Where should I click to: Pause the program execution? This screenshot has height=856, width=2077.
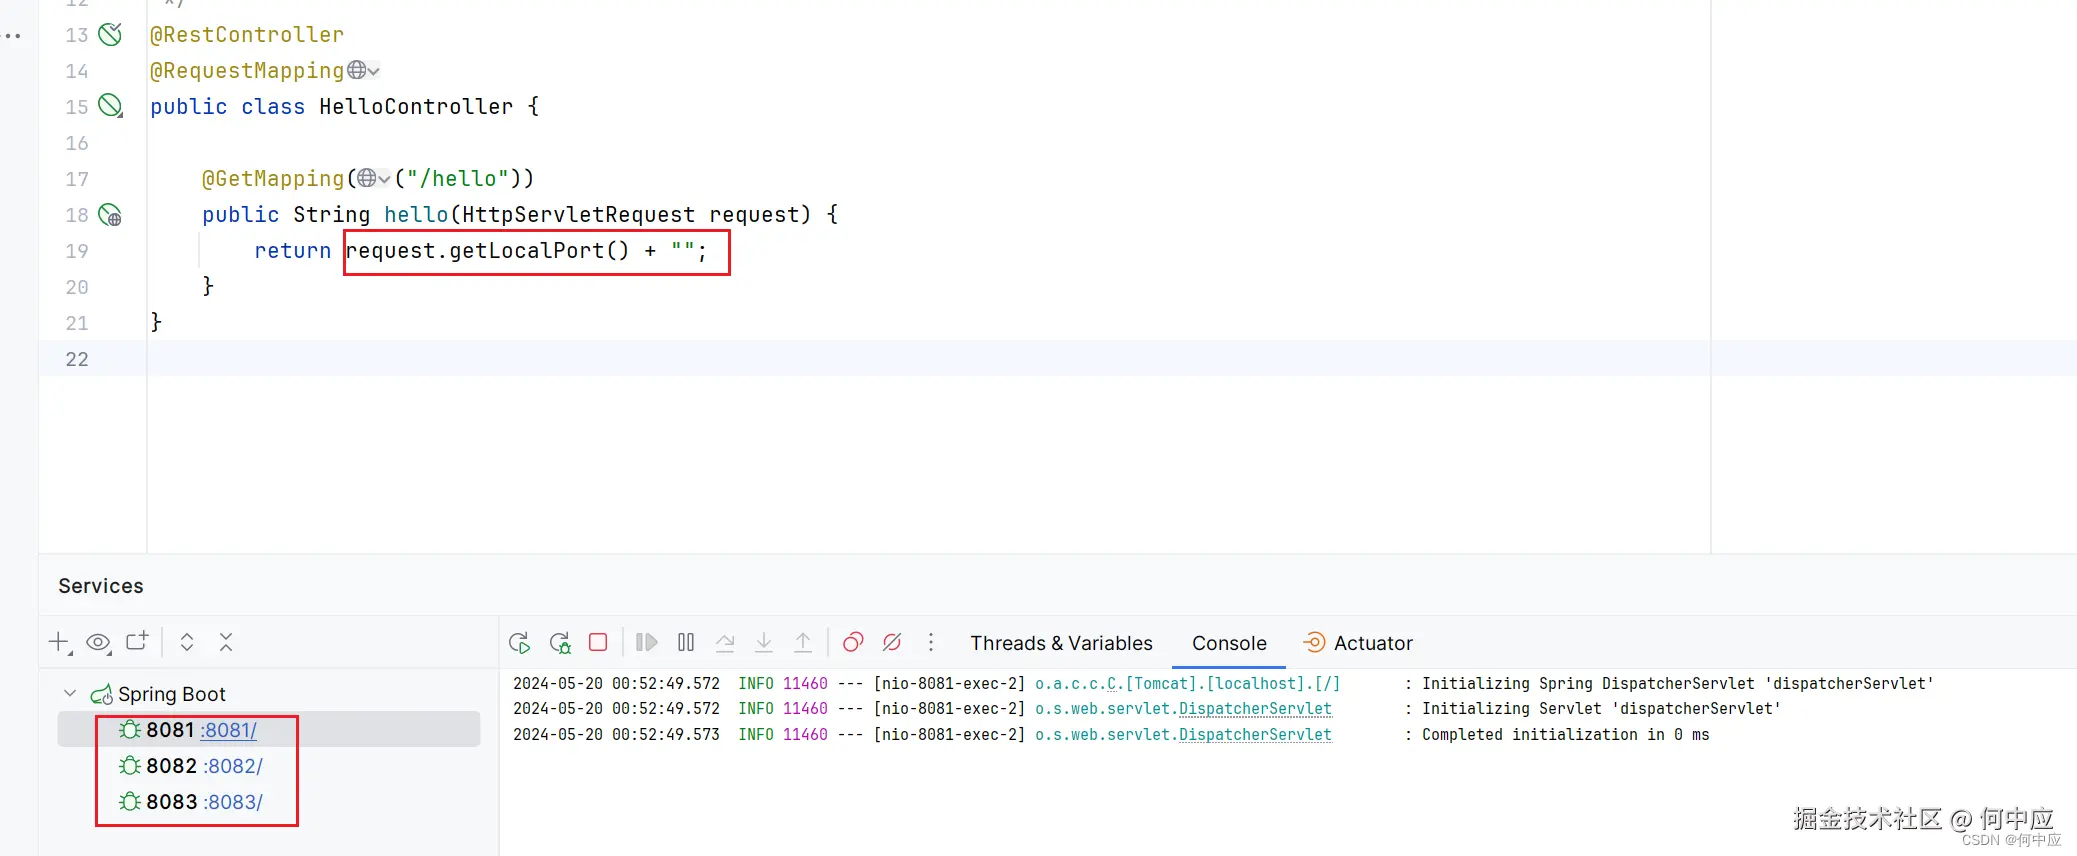686,642
